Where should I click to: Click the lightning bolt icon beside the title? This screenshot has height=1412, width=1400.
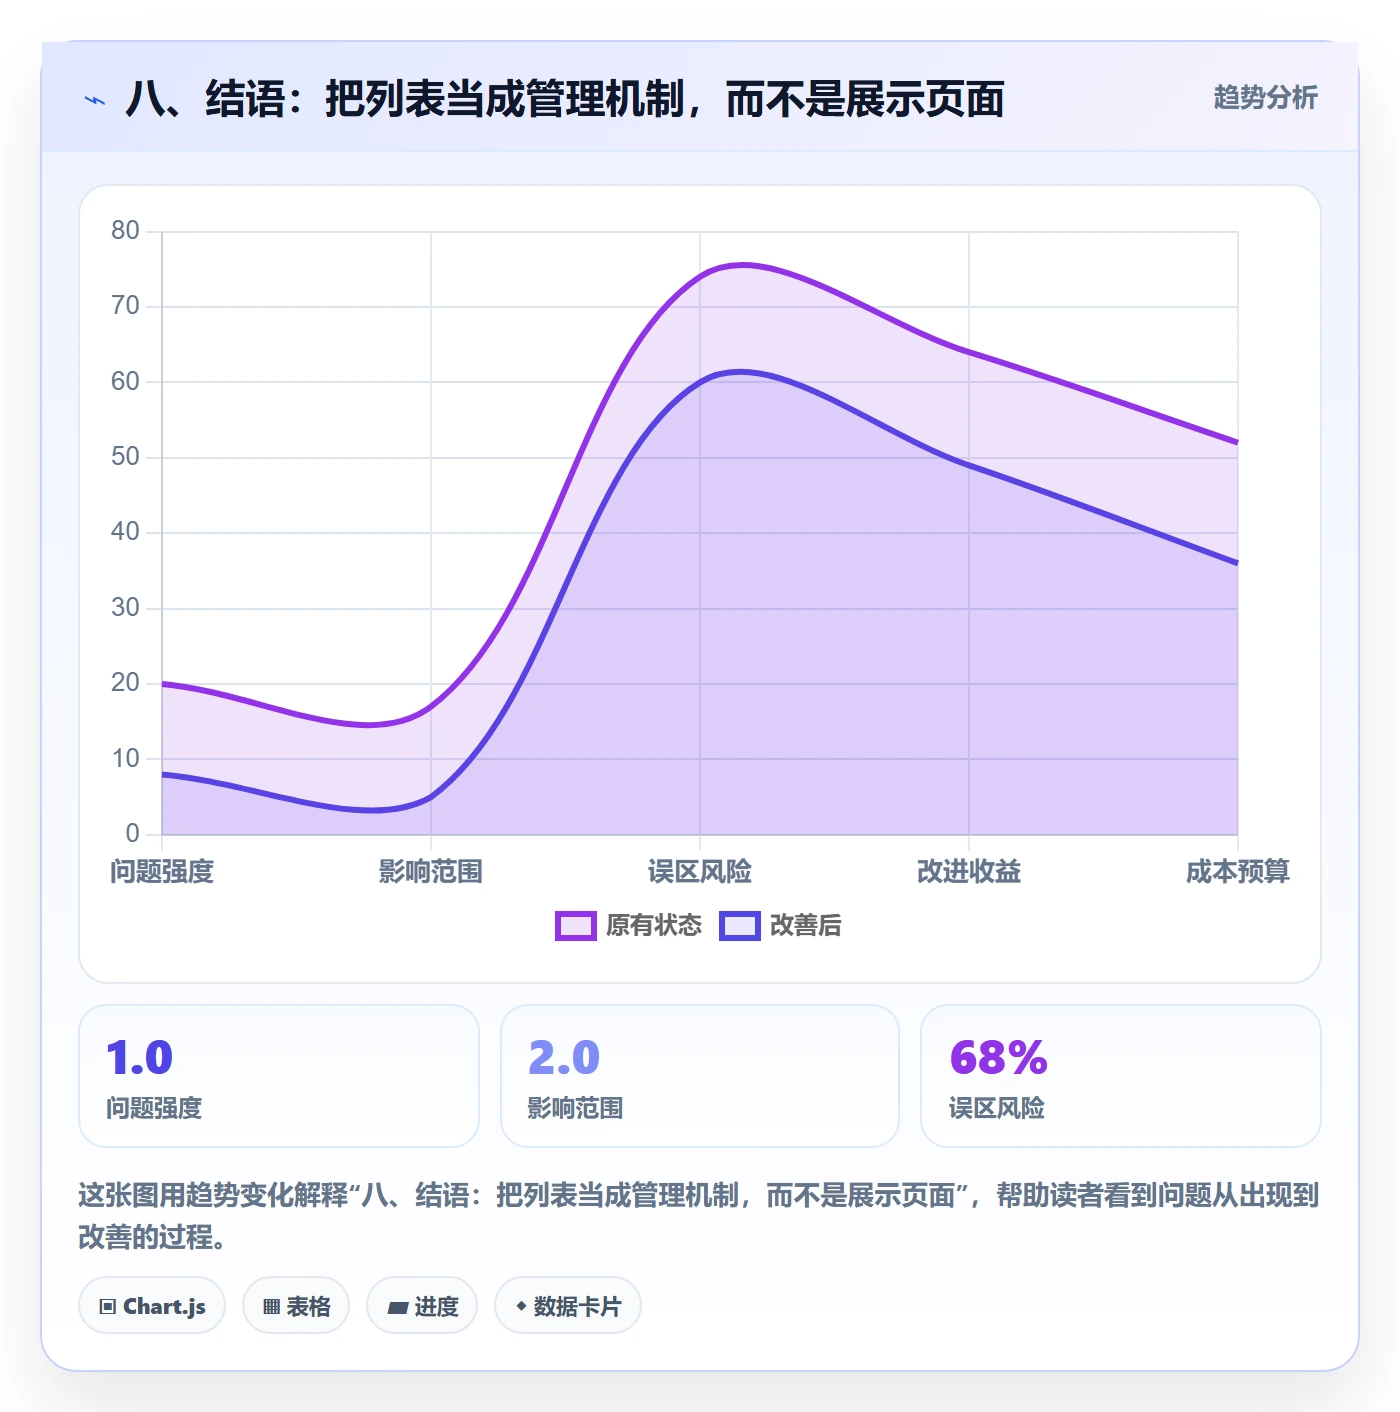pyautogui.click(x=95, y=100)
